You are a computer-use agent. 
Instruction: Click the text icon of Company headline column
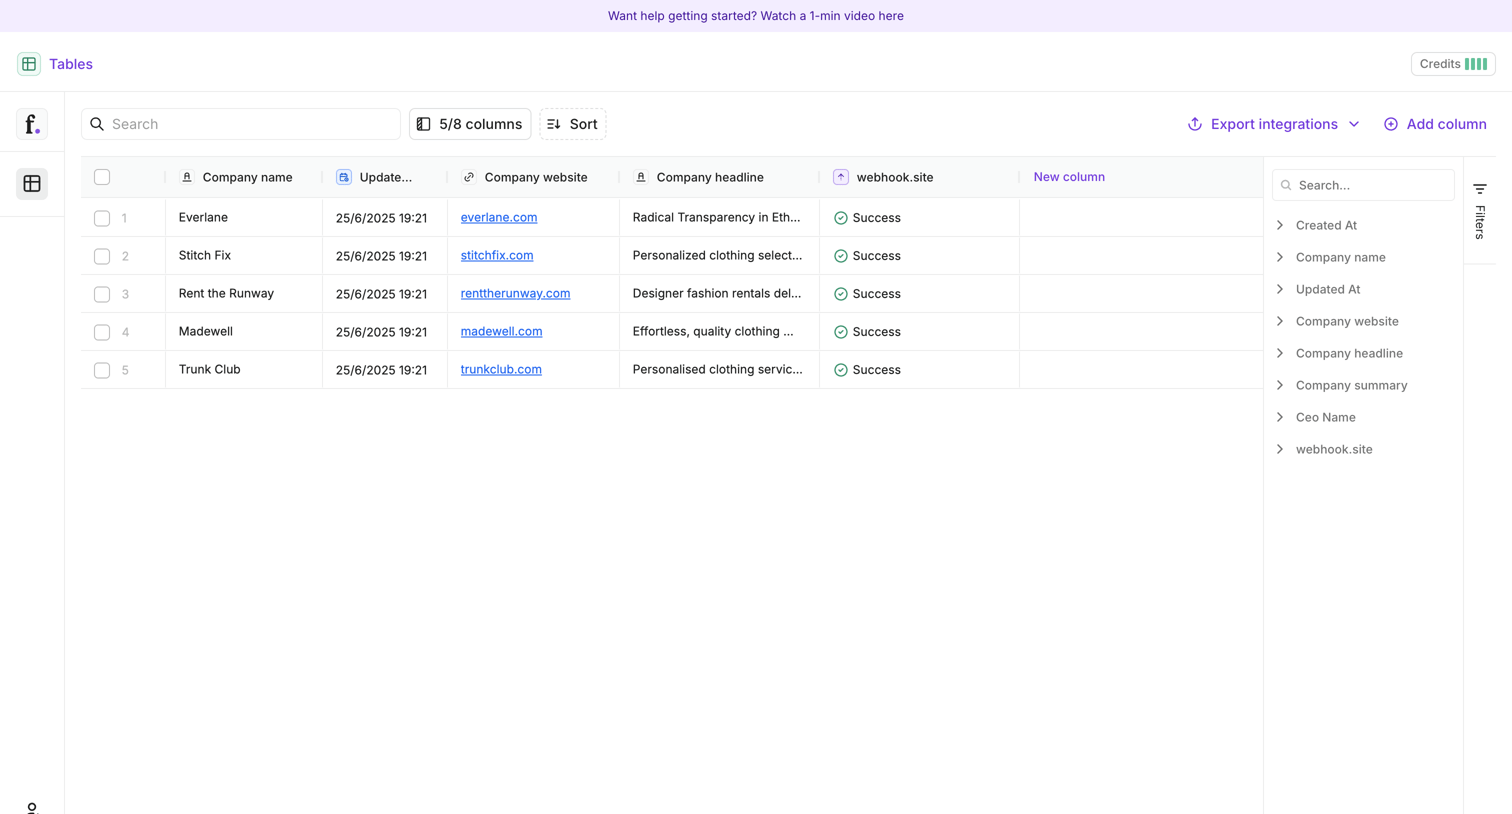point(640,177)
